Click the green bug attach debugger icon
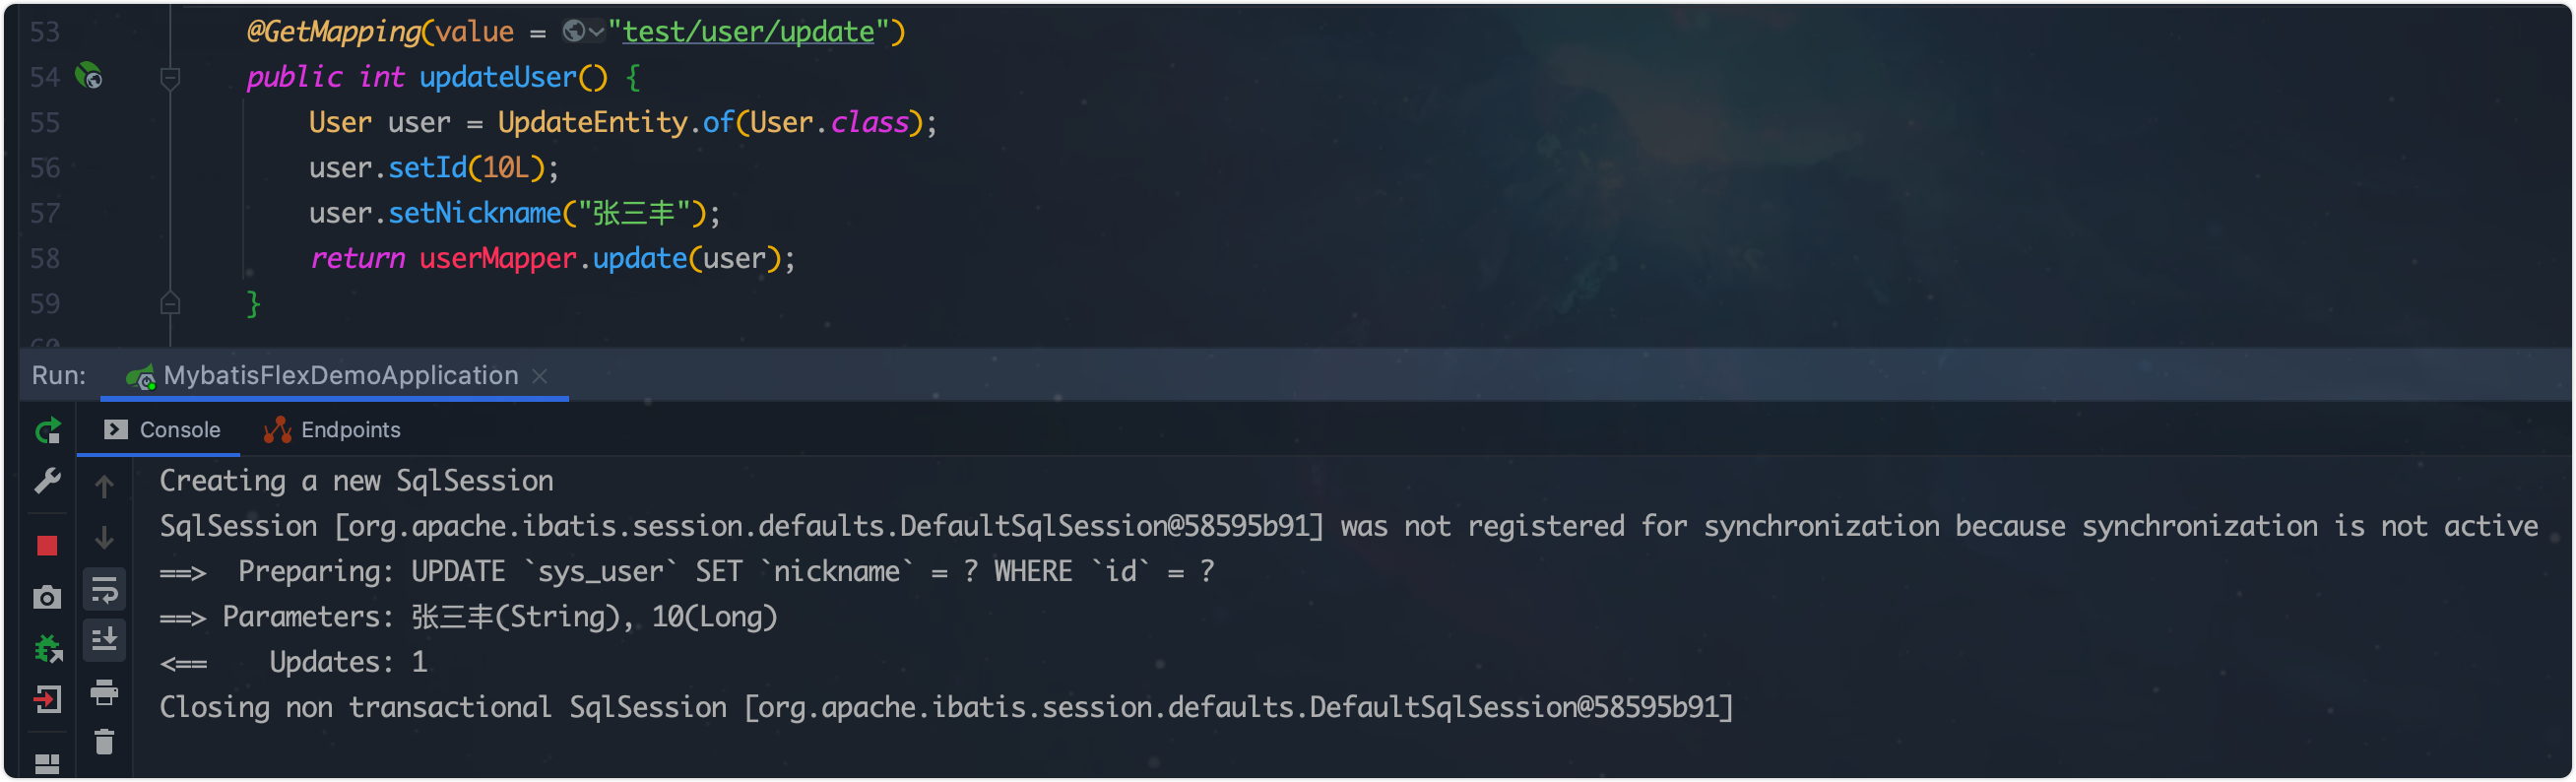2576x782 pixels. point(47,648)
